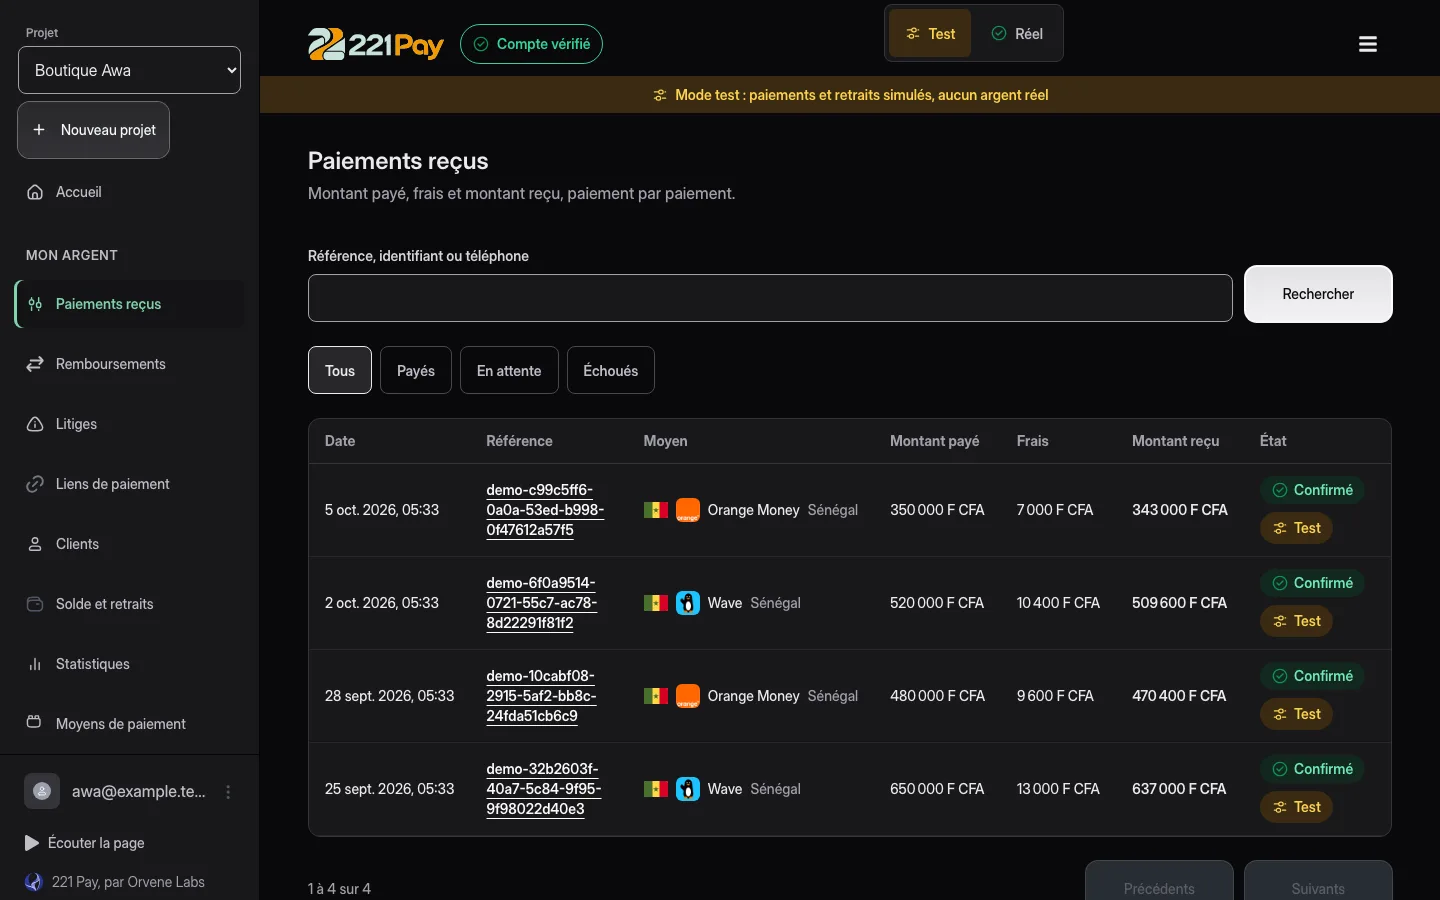Click the Orvene Labs logo icon
1440x900 pixels.
pyautogui.click(x=34, y=882)
